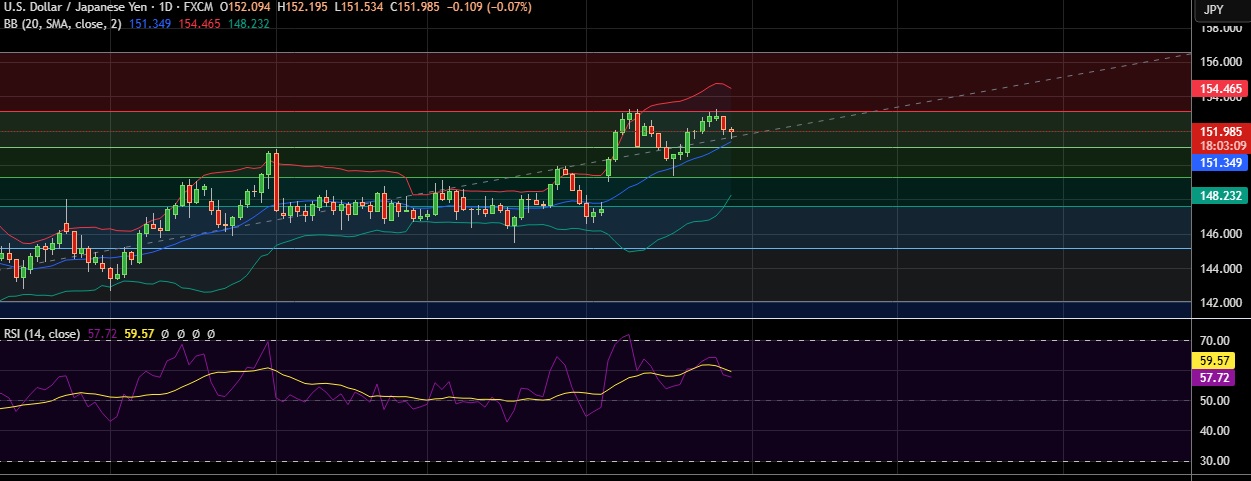
Task: Click the 30.00 tick on RSI scale
Action: [1214, 461]
